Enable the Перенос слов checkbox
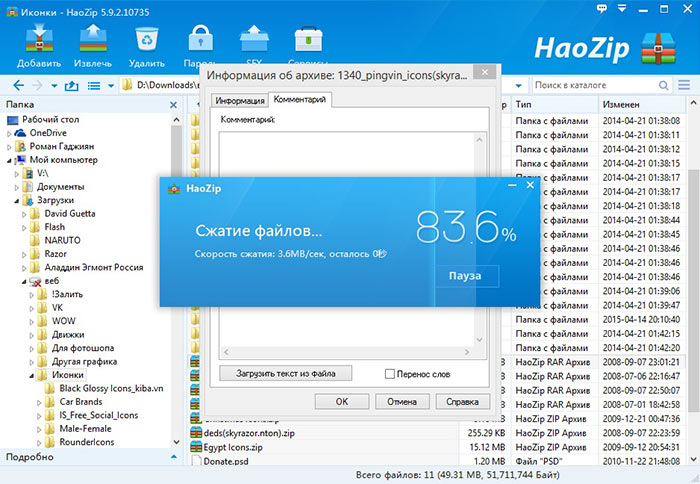The image size is (700, 484). tap(391, 373)
